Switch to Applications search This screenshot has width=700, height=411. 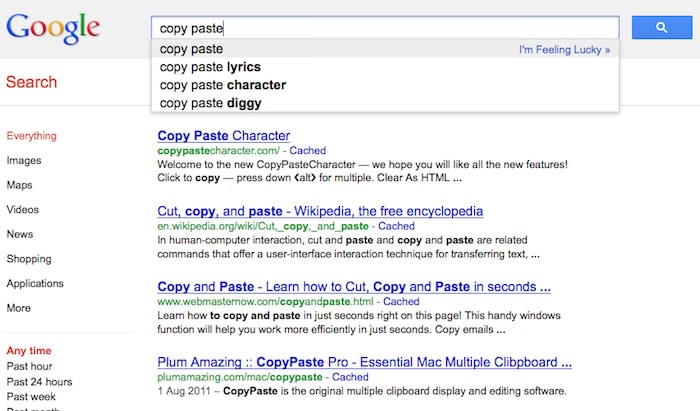(35, 283)
